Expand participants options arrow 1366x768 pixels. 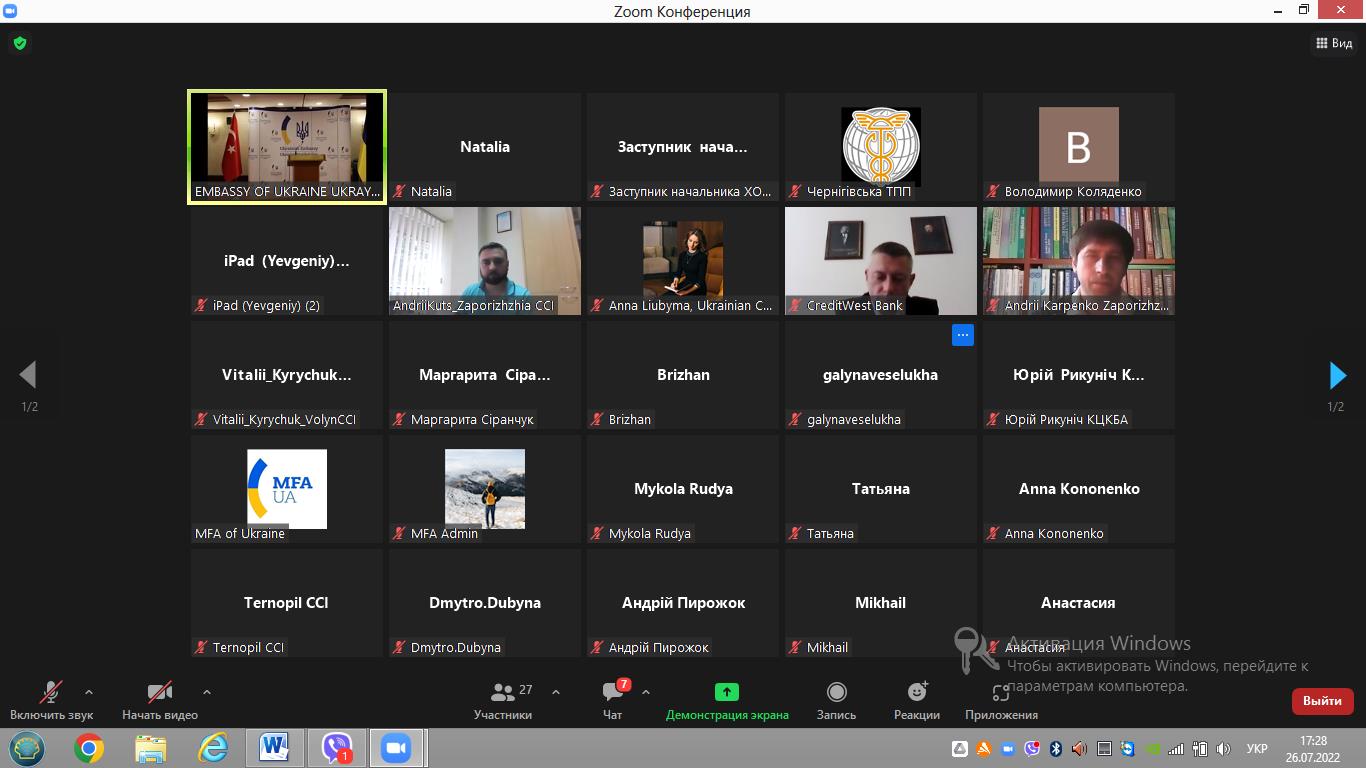(x=556, y=692)
